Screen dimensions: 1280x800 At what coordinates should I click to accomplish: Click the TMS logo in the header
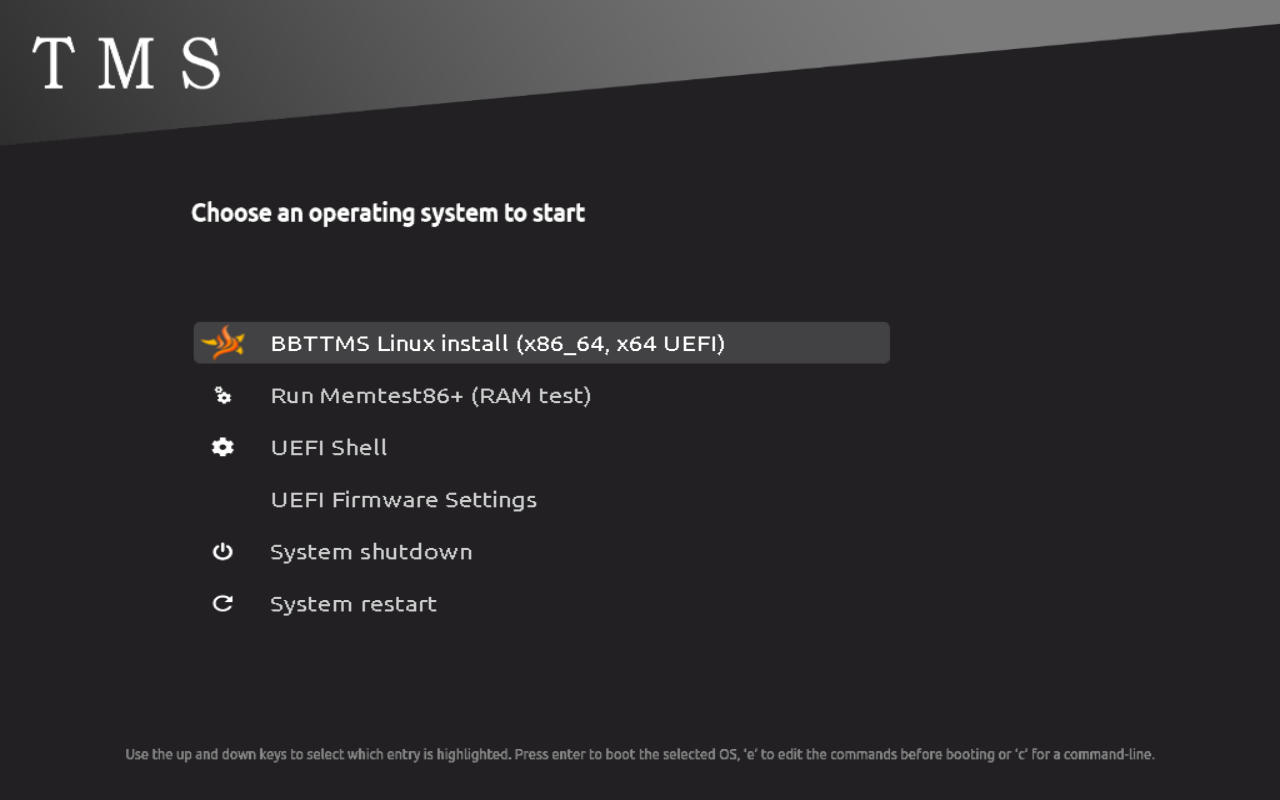point(126,64)
